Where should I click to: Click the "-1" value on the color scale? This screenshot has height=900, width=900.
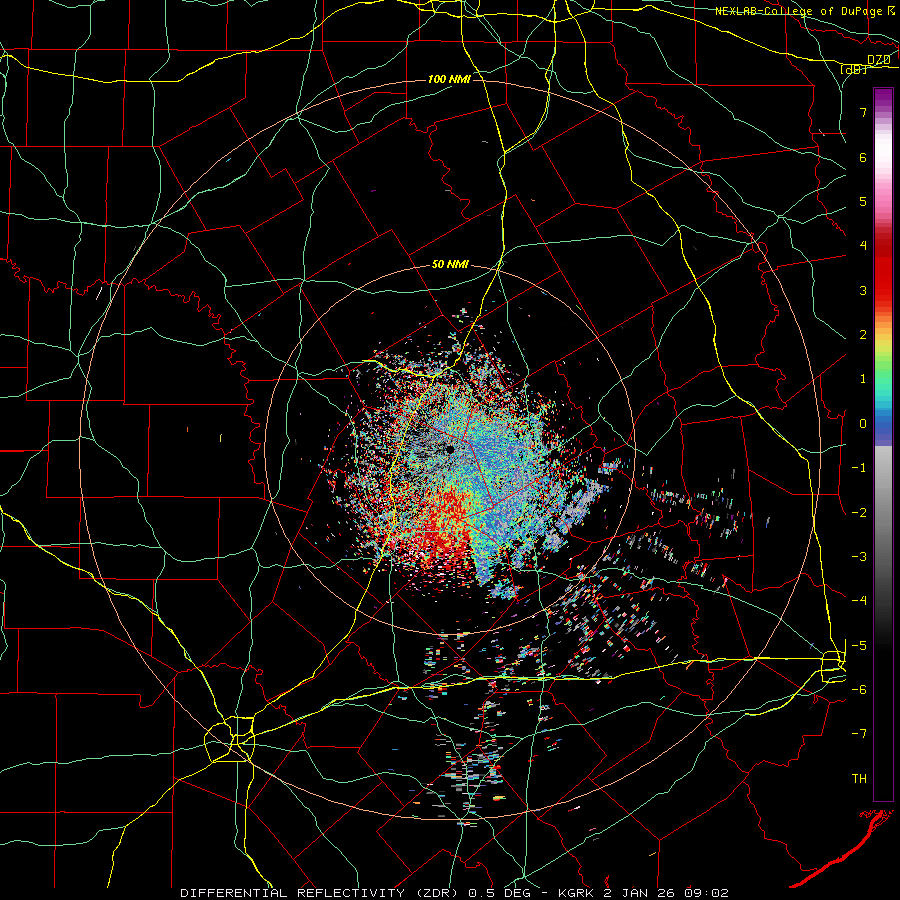click(859, 468)
